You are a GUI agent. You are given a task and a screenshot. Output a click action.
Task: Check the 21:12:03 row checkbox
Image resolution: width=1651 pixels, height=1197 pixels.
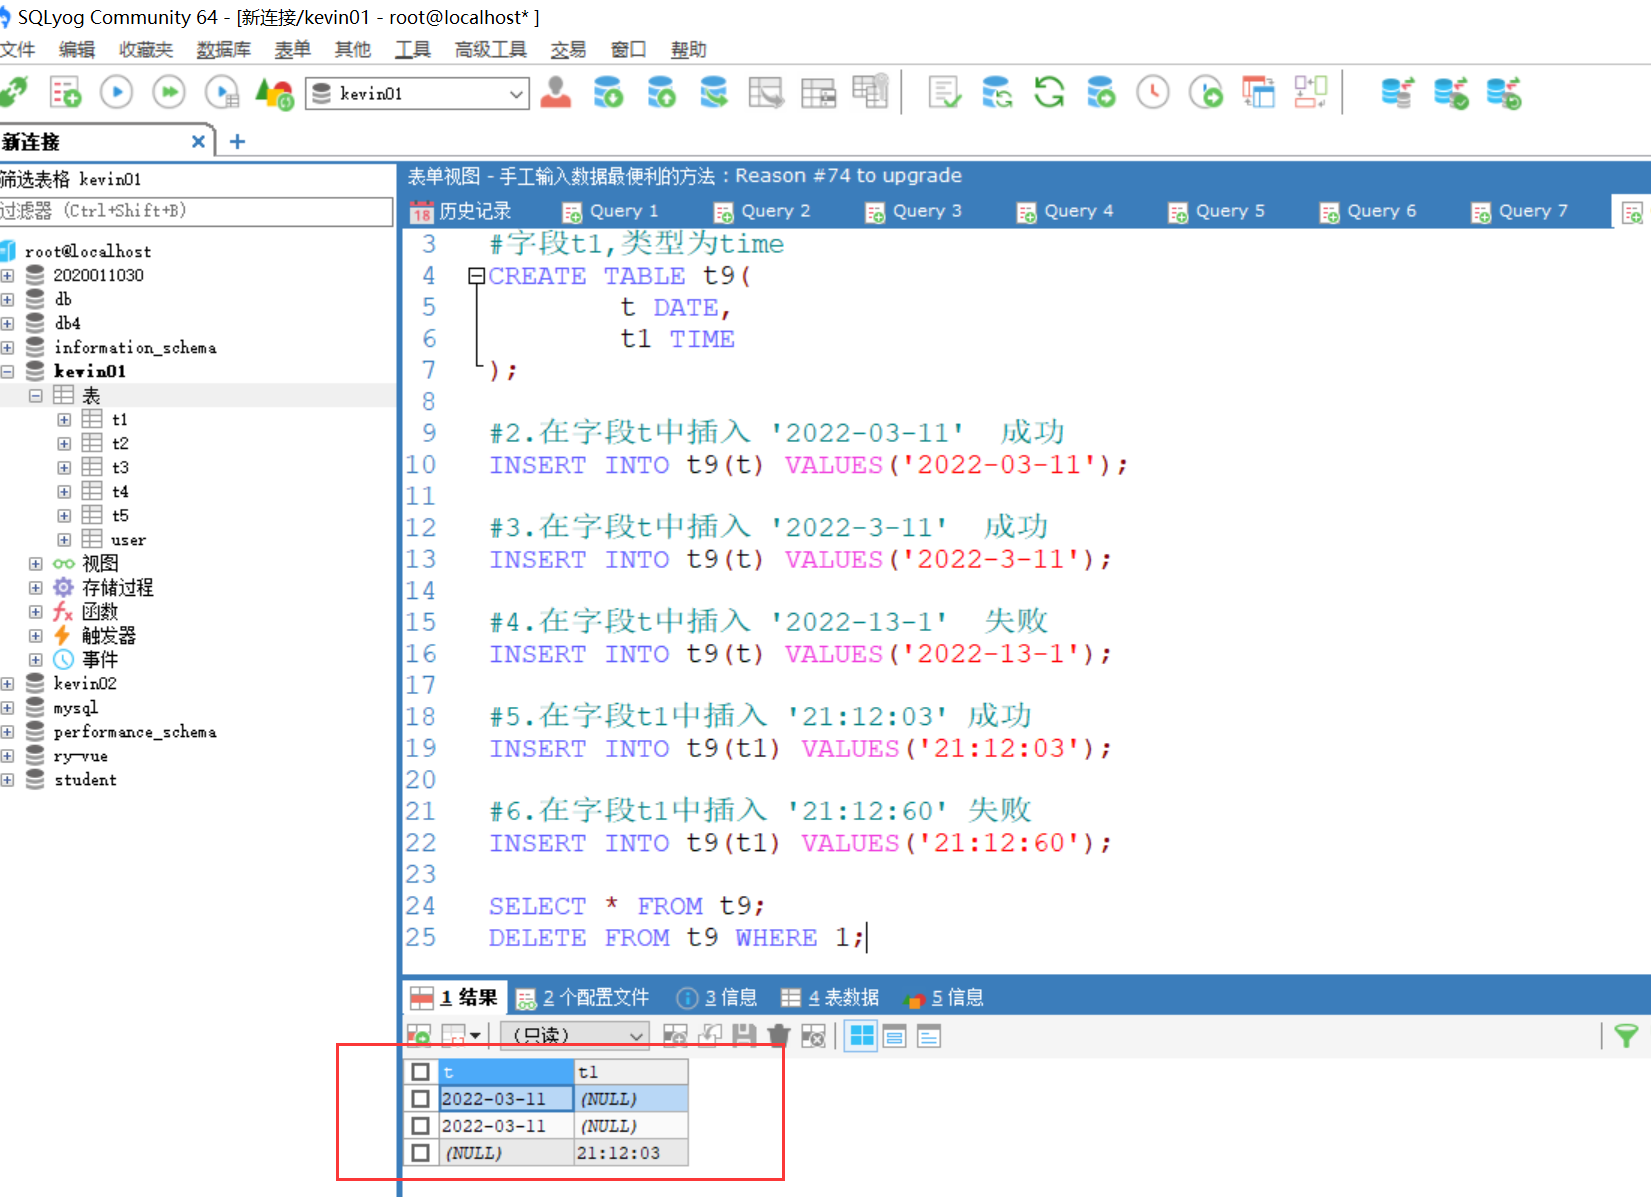(421, 1153)
